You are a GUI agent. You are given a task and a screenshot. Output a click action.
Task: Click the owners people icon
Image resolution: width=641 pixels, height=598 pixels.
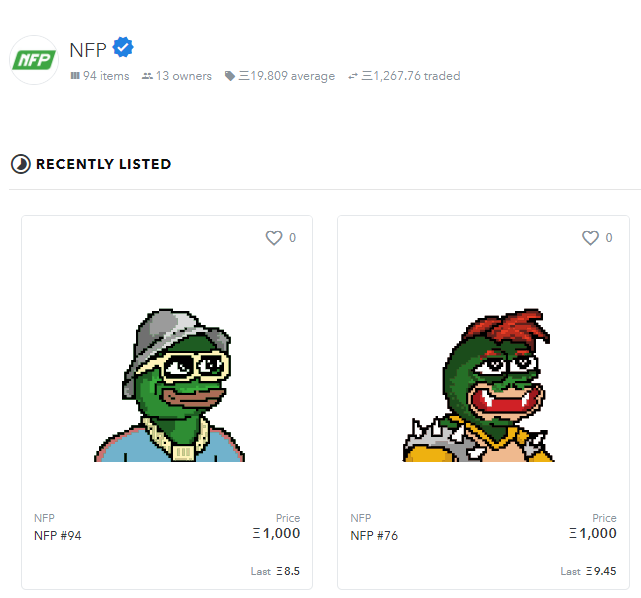(147, 76)
